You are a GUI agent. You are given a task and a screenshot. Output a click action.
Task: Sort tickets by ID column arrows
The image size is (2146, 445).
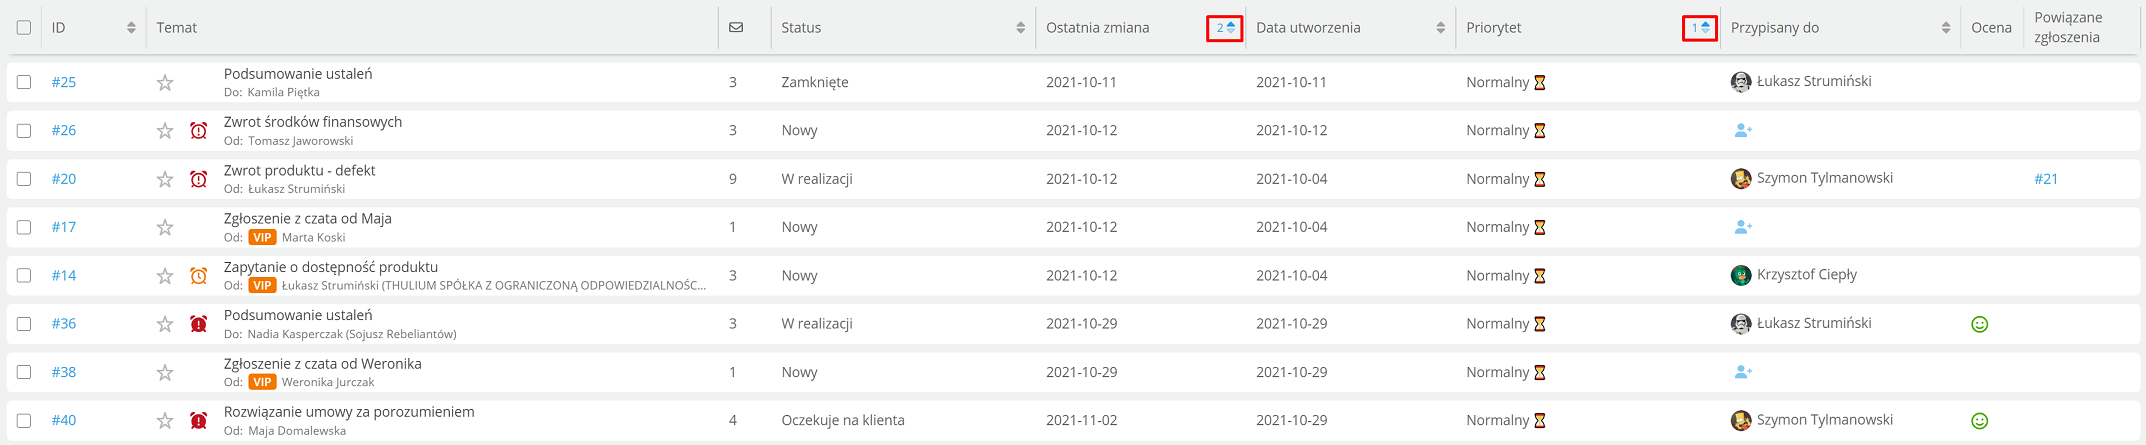[131, 28]
